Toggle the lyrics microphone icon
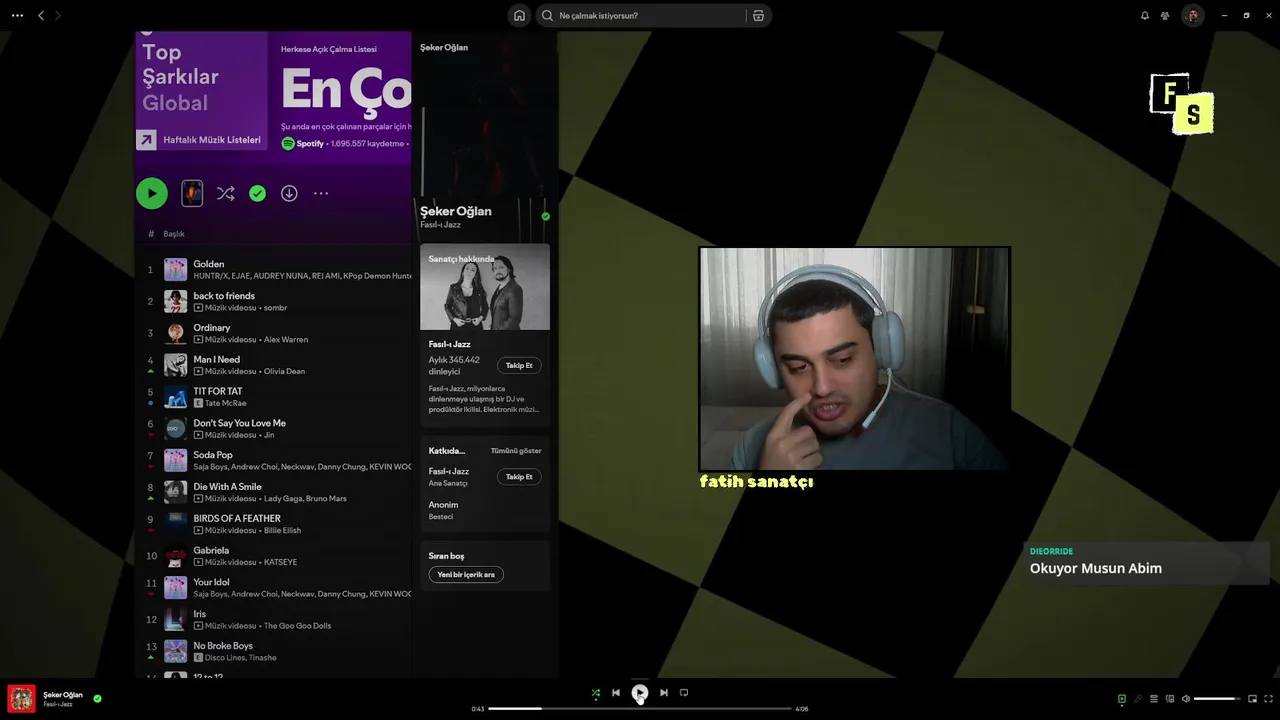Image resolution: width=1280 pixels, height=720 pixels. pyautogui.click(x=1137, y=699)
